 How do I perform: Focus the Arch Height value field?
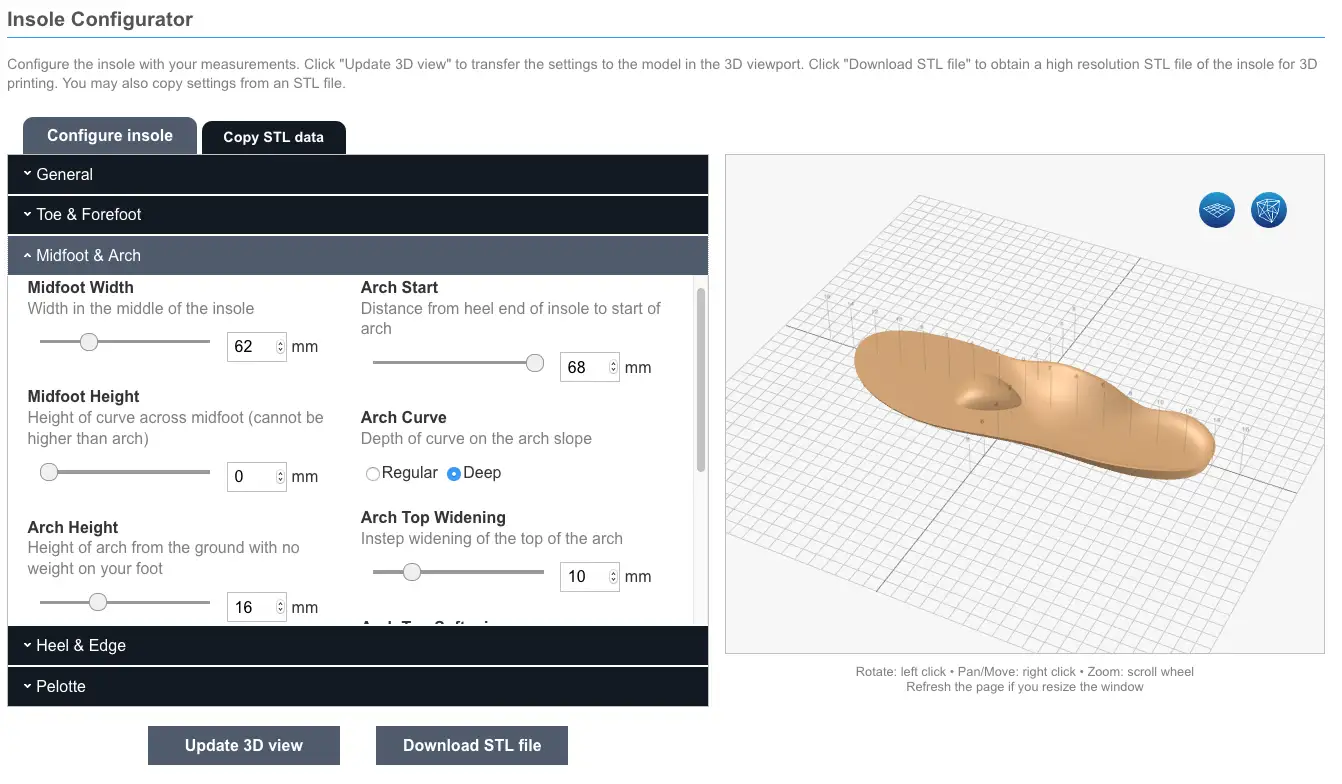pos(257,607)
